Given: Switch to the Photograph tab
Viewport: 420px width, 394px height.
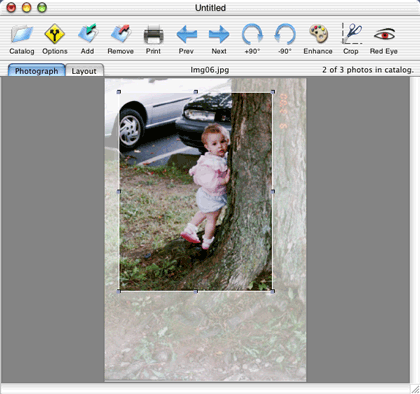Looking at the screenshot, I should click(36, 71).
